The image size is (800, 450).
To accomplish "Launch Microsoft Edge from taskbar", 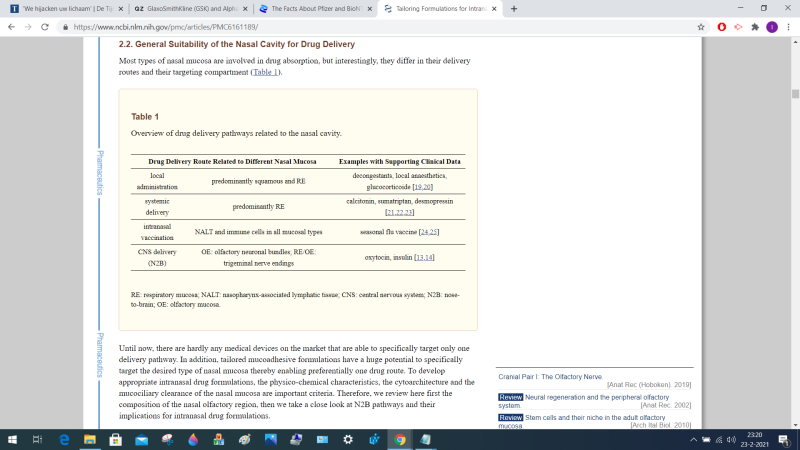I will 64,439.
